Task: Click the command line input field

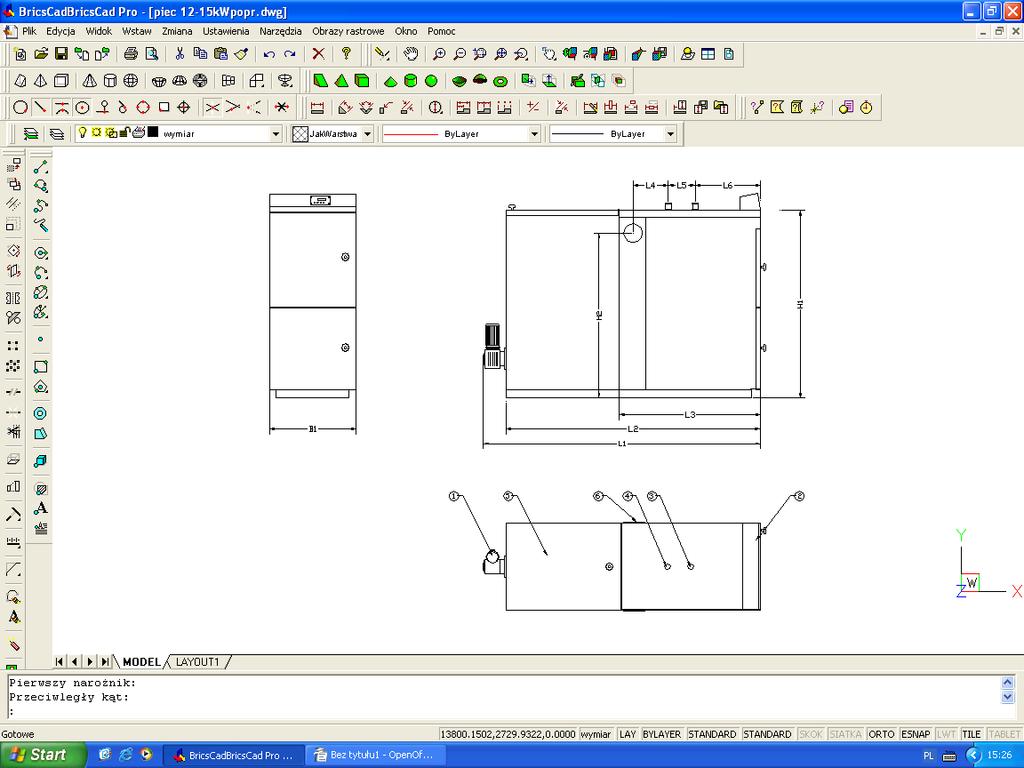Action: (x=503, y=711)
